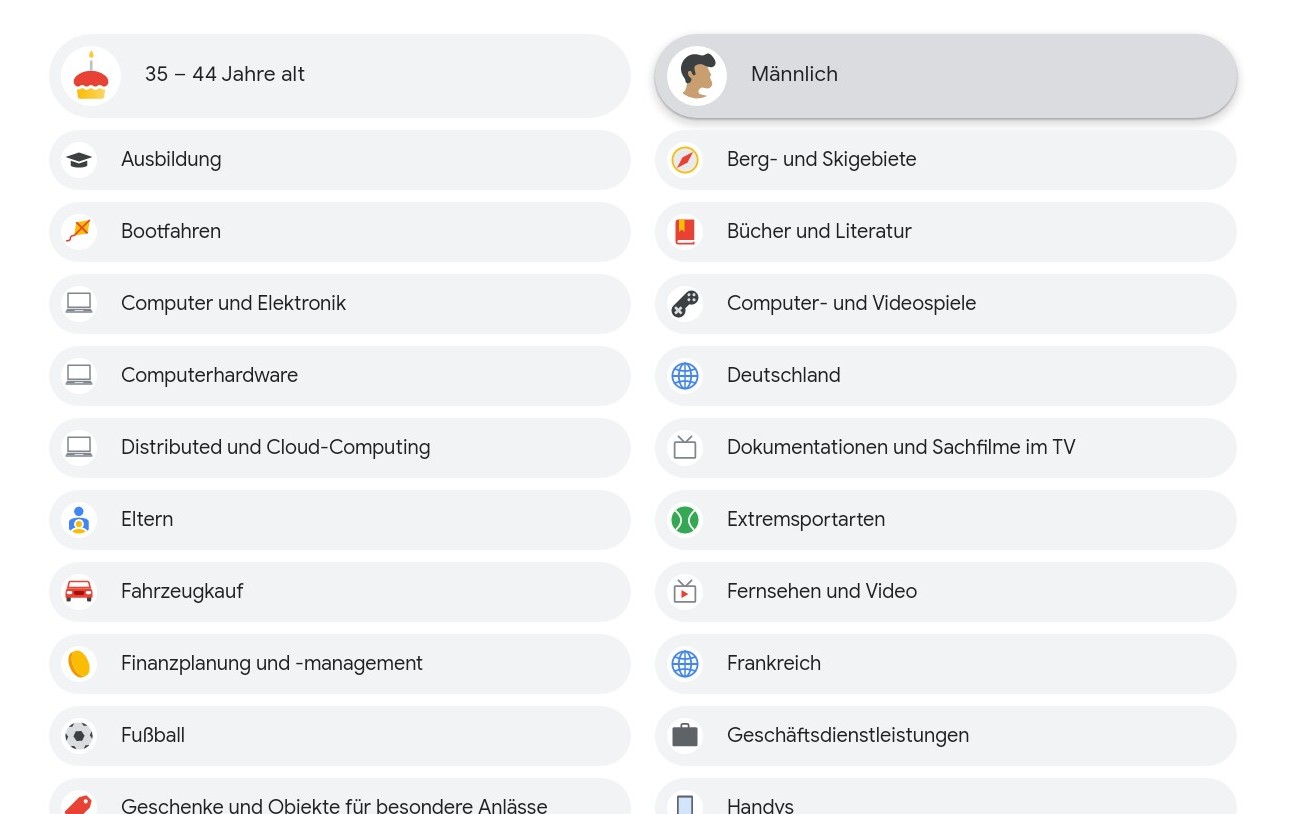Click the game controller icon
Screen dimensions: 1296x814
click(685, 303)
